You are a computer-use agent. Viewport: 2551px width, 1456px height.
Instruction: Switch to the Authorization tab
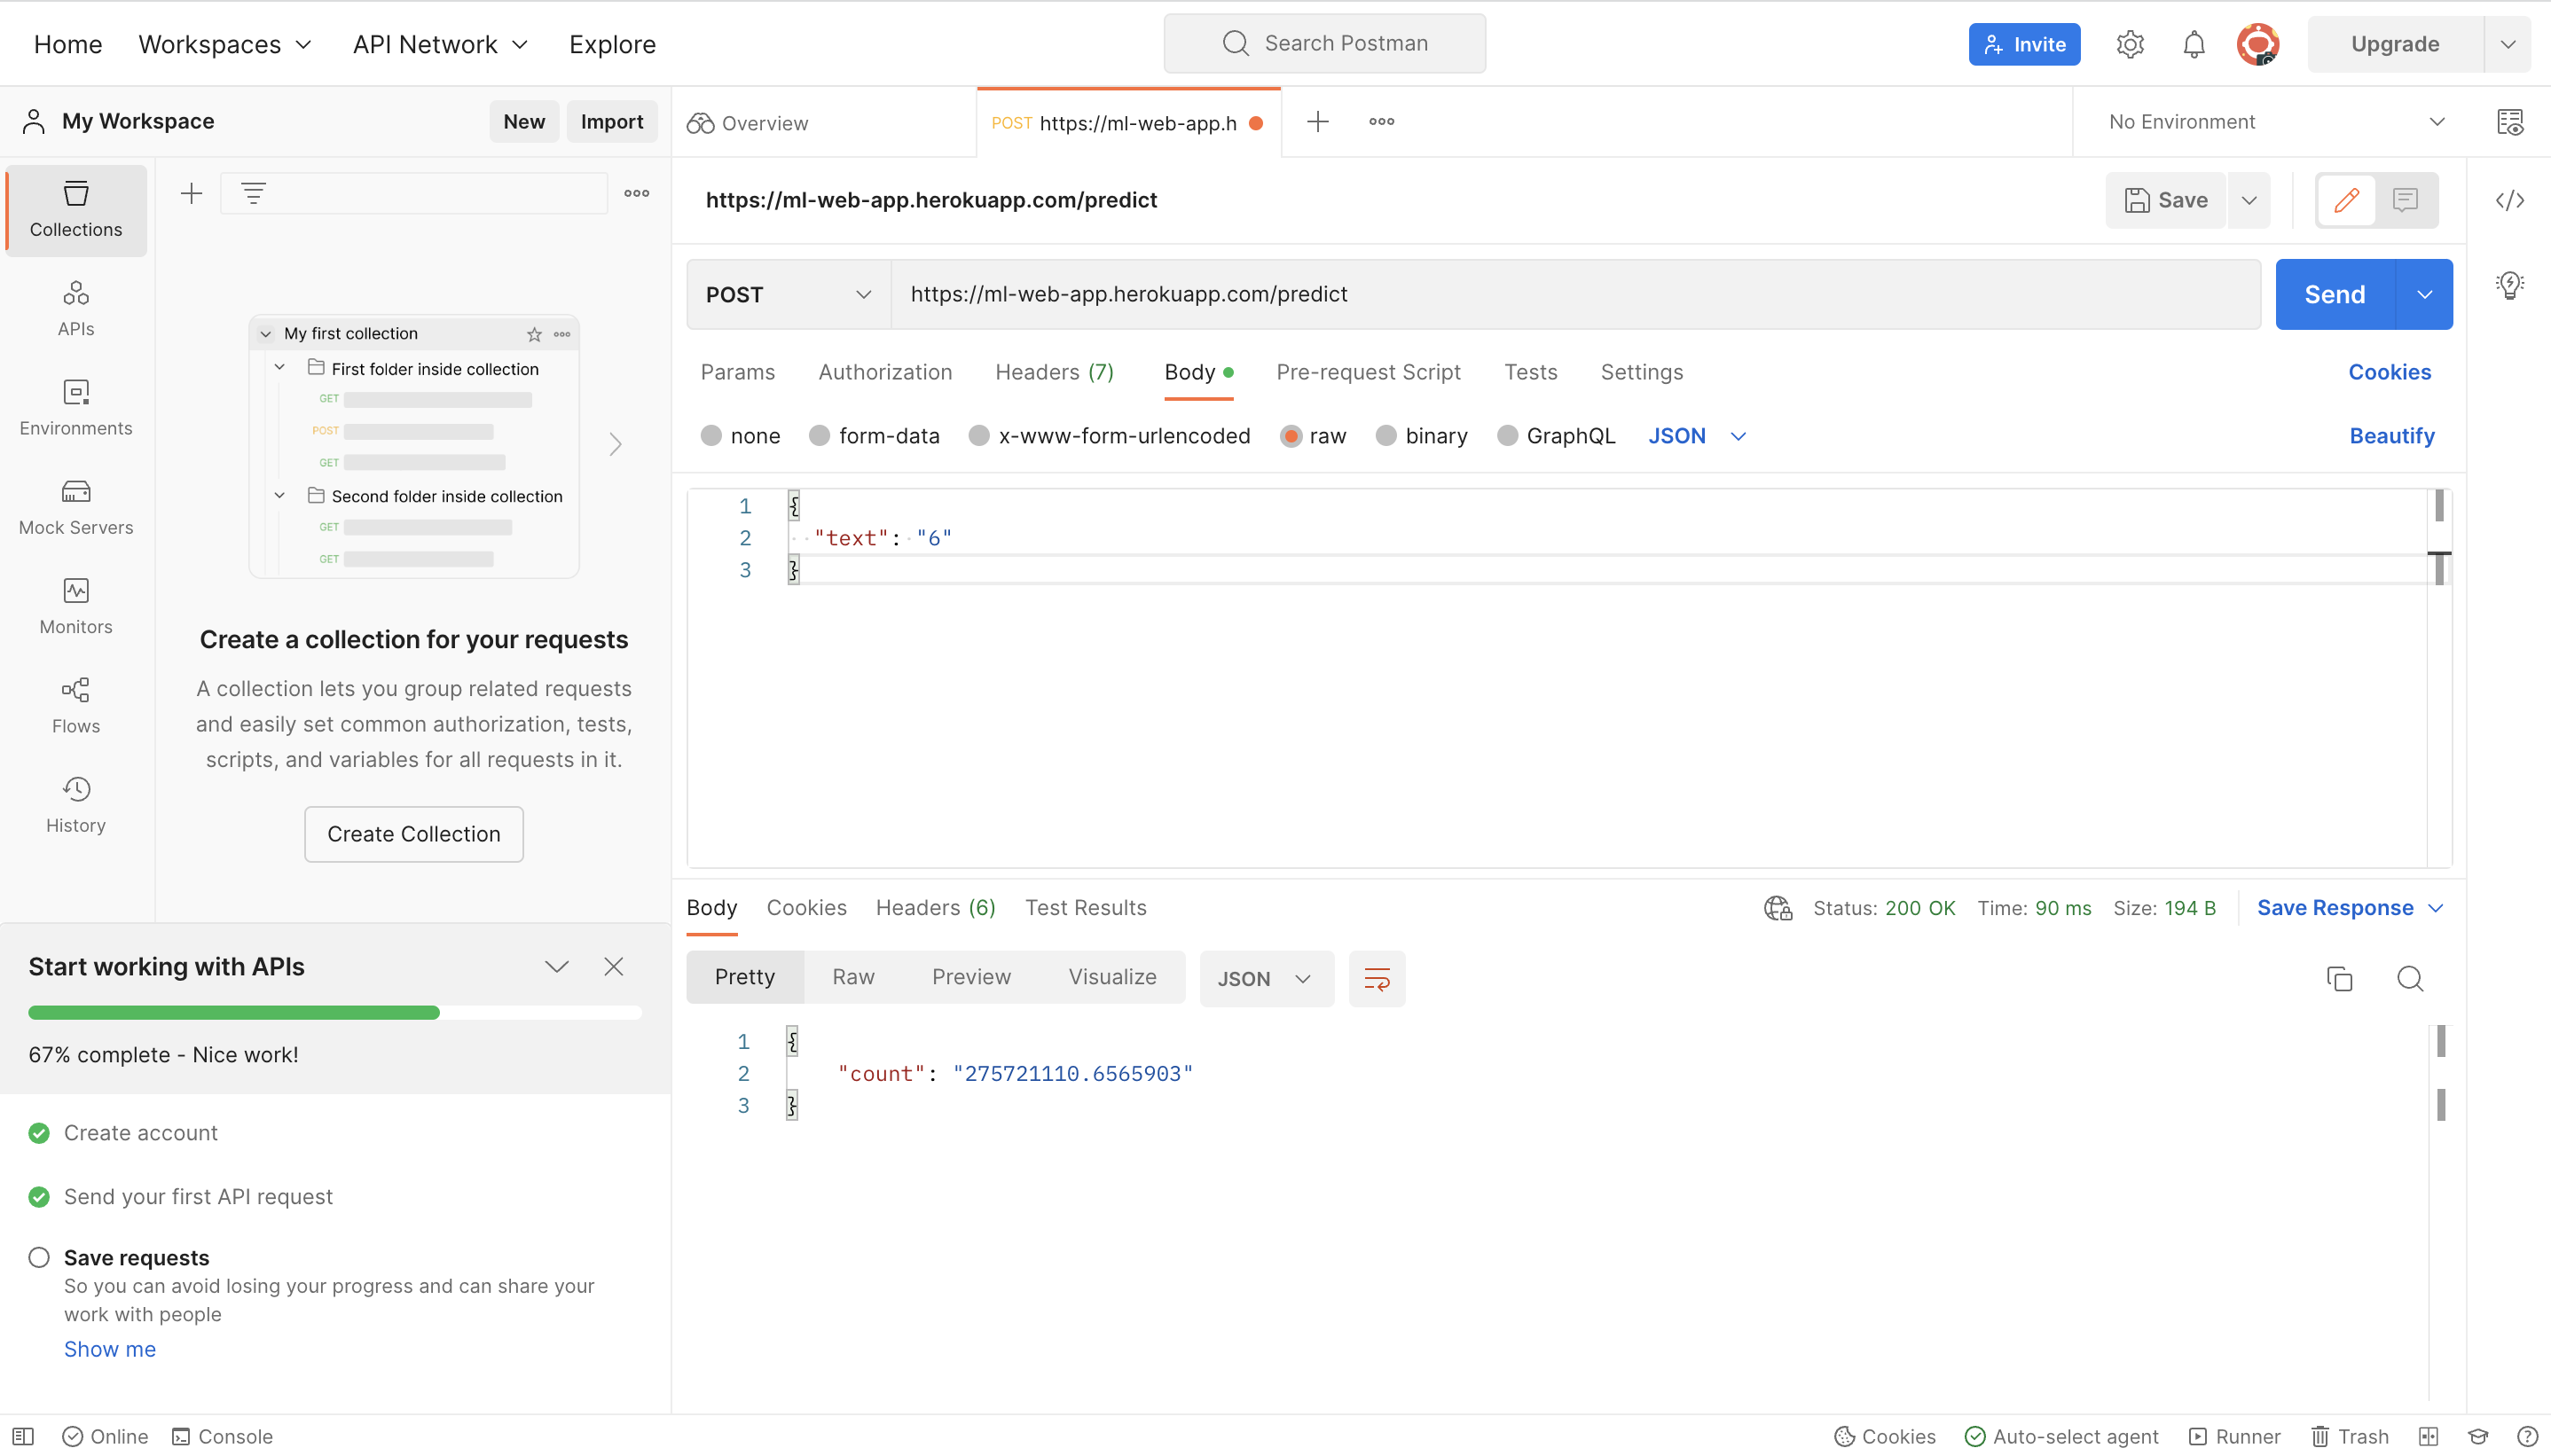tap(884, 371)
